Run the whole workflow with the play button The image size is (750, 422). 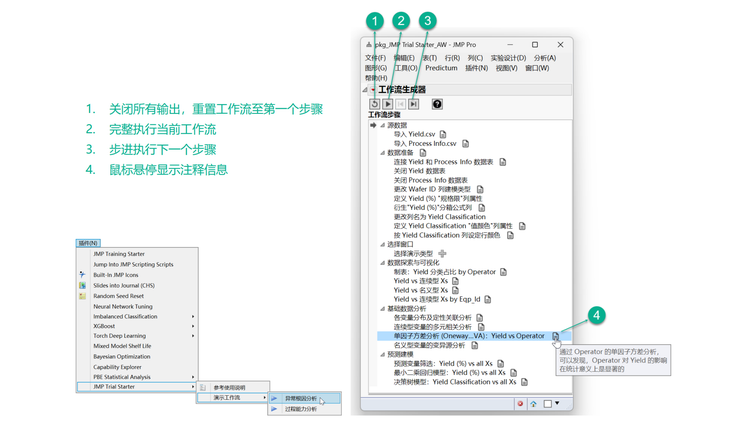pyautogui.click(x=388, y=104)
